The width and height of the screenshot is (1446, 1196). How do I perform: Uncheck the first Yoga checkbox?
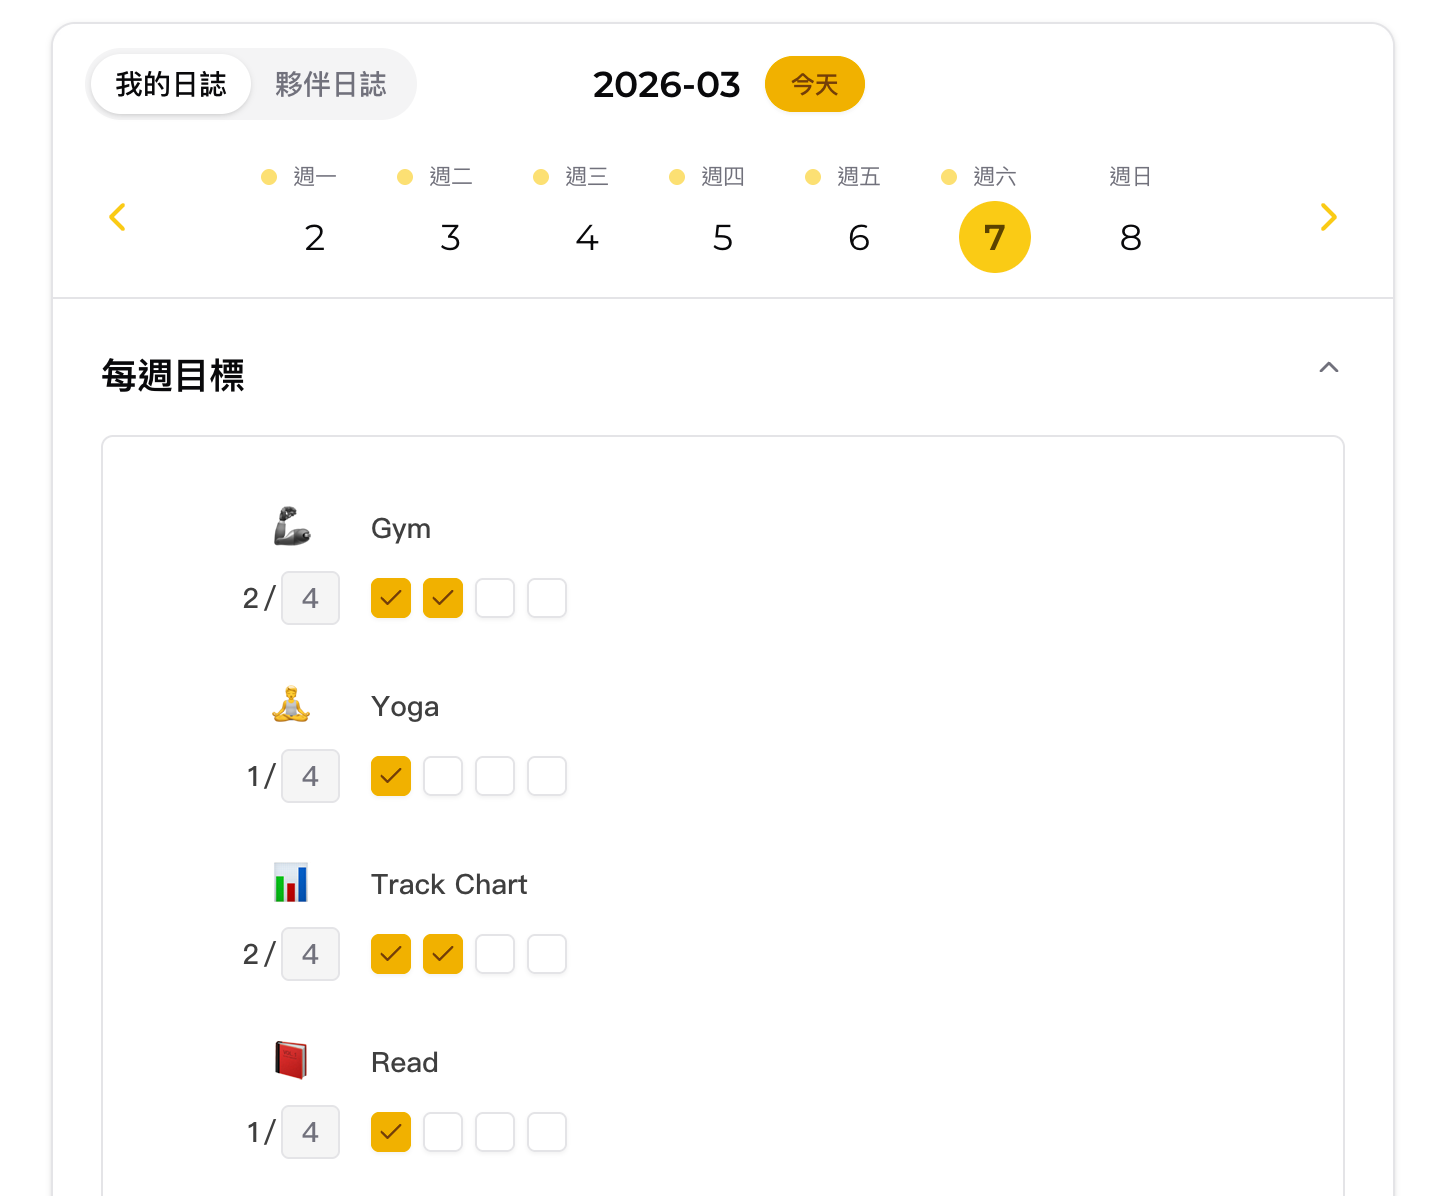pyautogui.click(x=391, y=776)
